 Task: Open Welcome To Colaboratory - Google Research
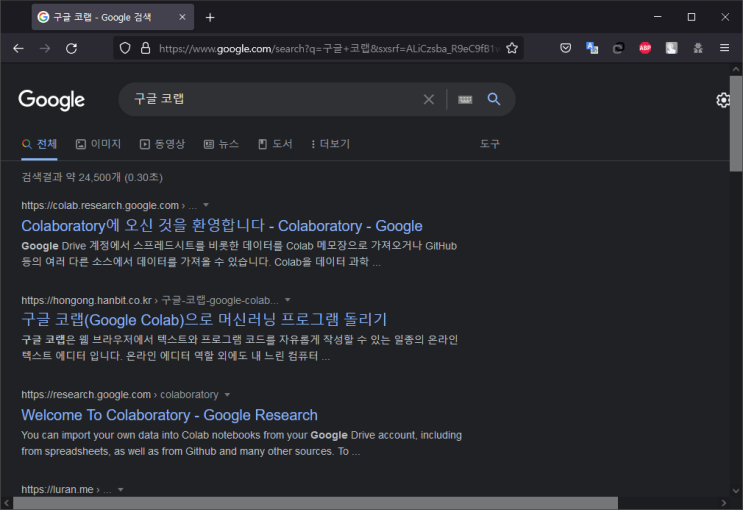pos(169,415)
